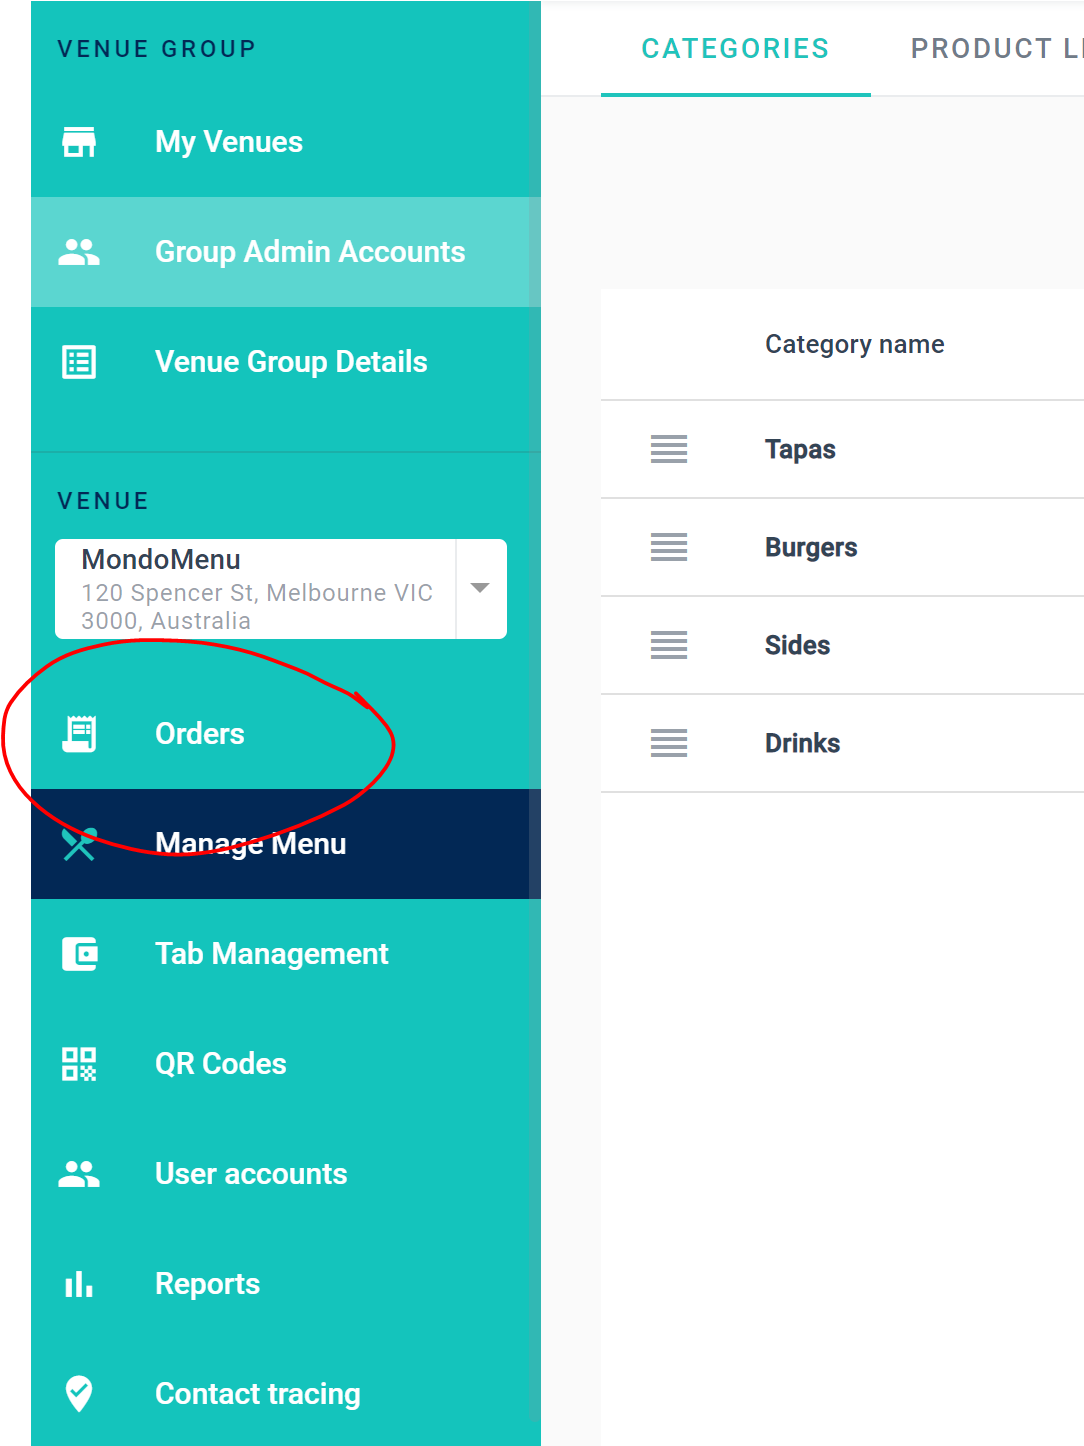Click the Contact tracing location-check icon
Screen dimensions: 1084x1446
79,1393
